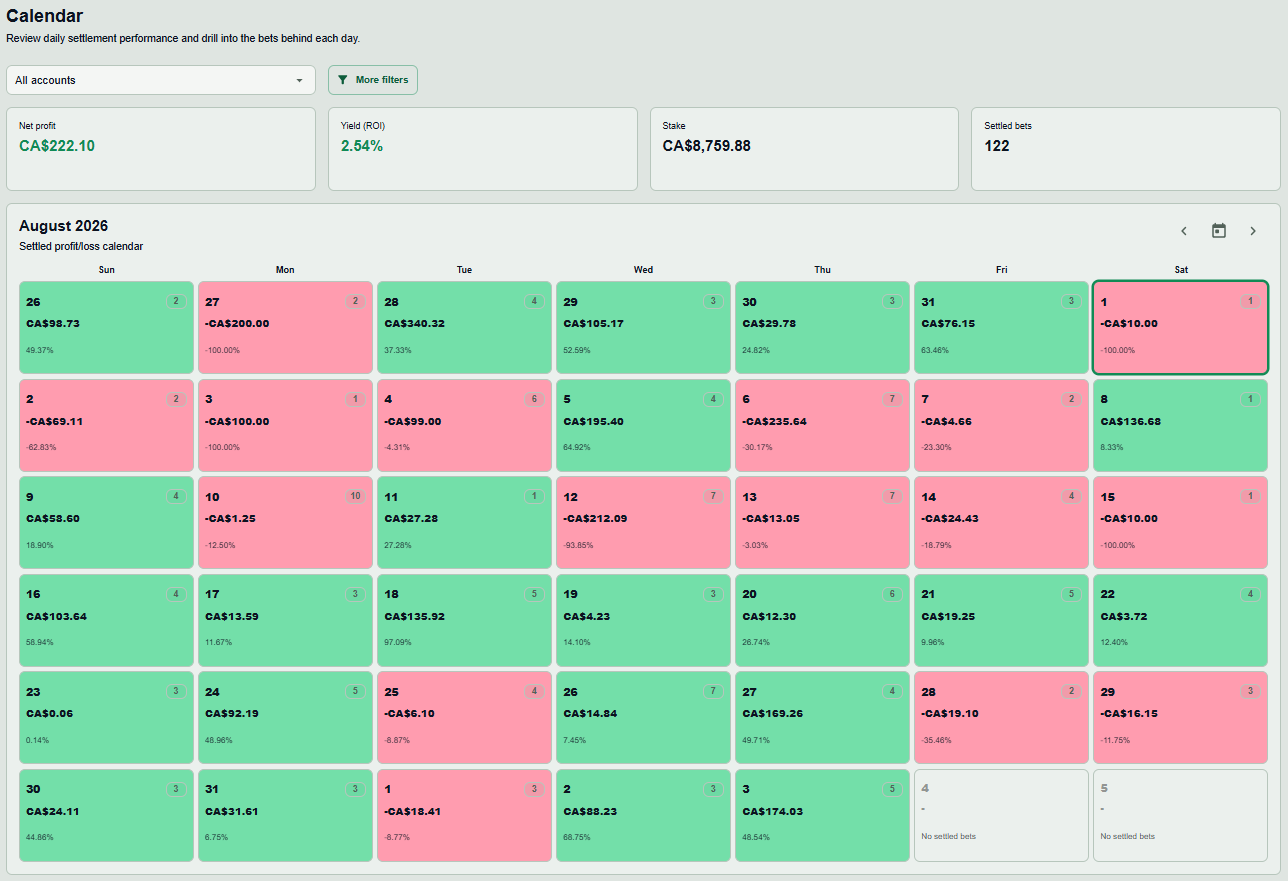Open the All accounts dropdown
The height and width of the screenshot is (881, 1288).
click(x=161, y=80)
